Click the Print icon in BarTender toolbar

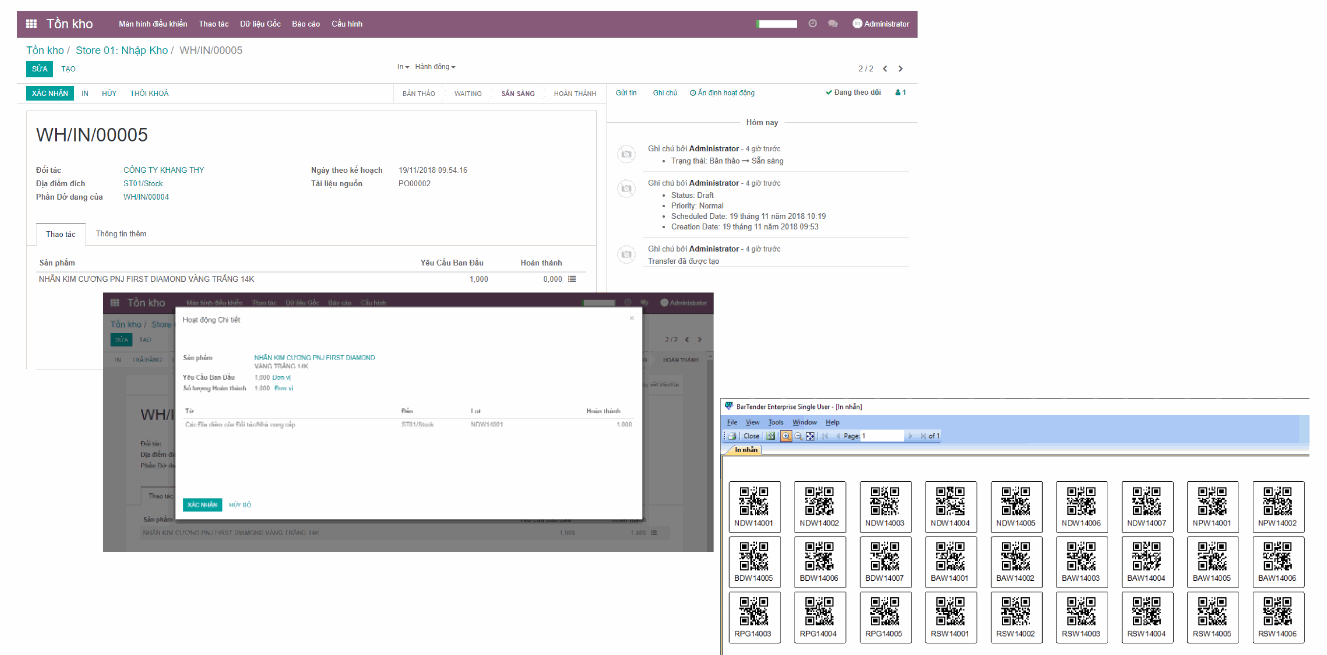[733, 434]
